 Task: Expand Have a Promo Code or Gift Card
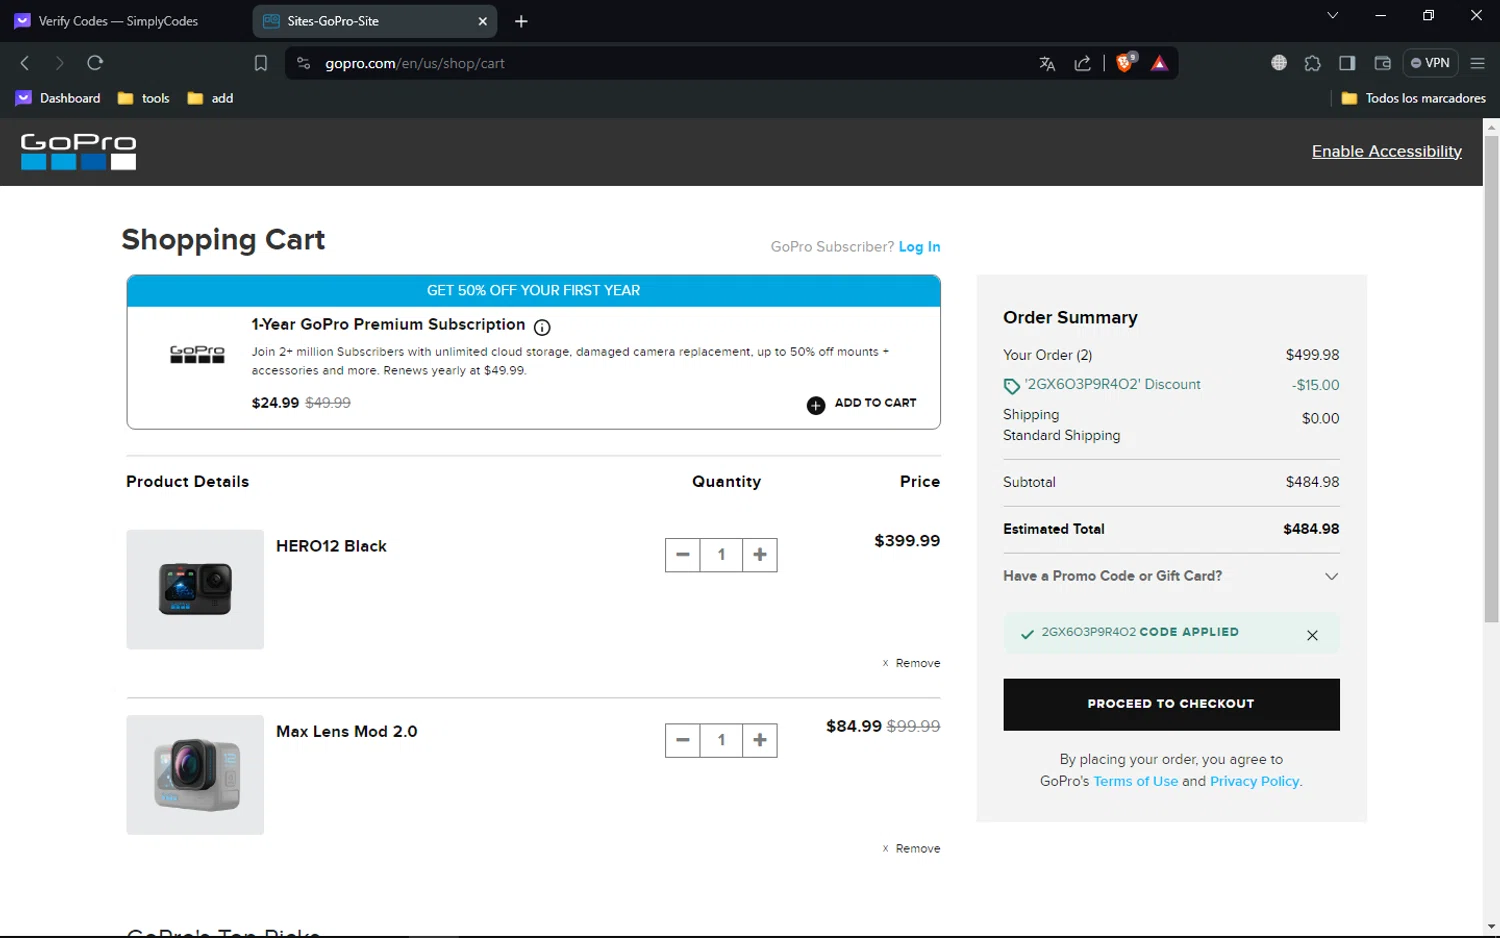[1171, 576]
